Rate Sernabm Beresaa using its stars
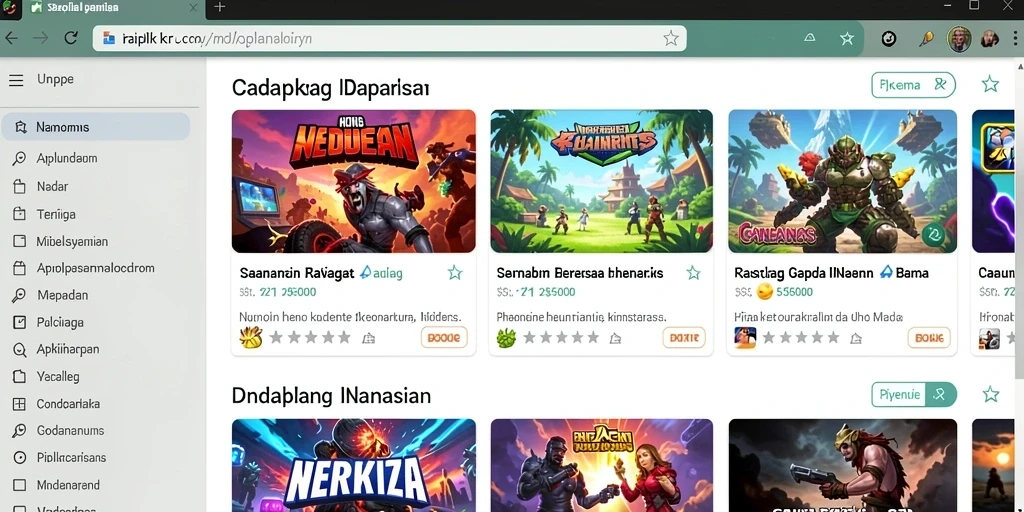Viewport: 1024px width, 512px height. pyautogui.click(x=561, y=338)
